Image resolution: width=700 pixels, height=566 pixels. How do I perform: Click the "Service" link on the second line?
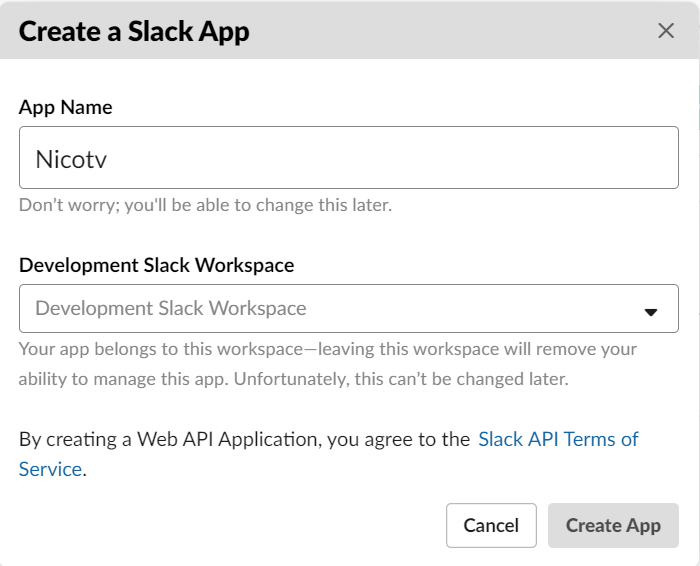point(50,469)
